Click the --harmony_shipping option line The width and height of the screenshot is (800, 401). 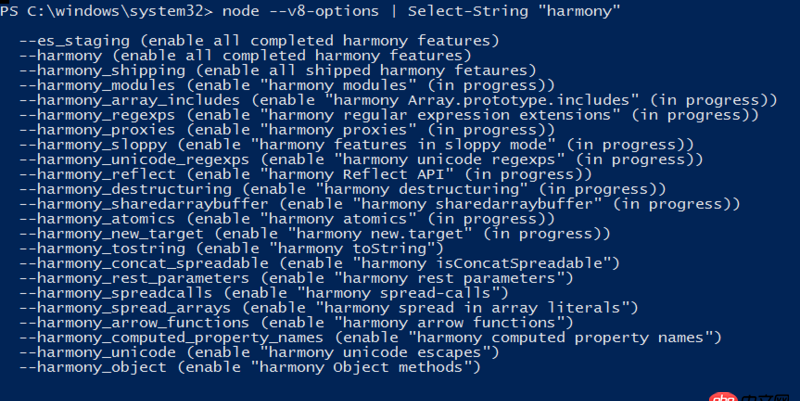point(278,70)
